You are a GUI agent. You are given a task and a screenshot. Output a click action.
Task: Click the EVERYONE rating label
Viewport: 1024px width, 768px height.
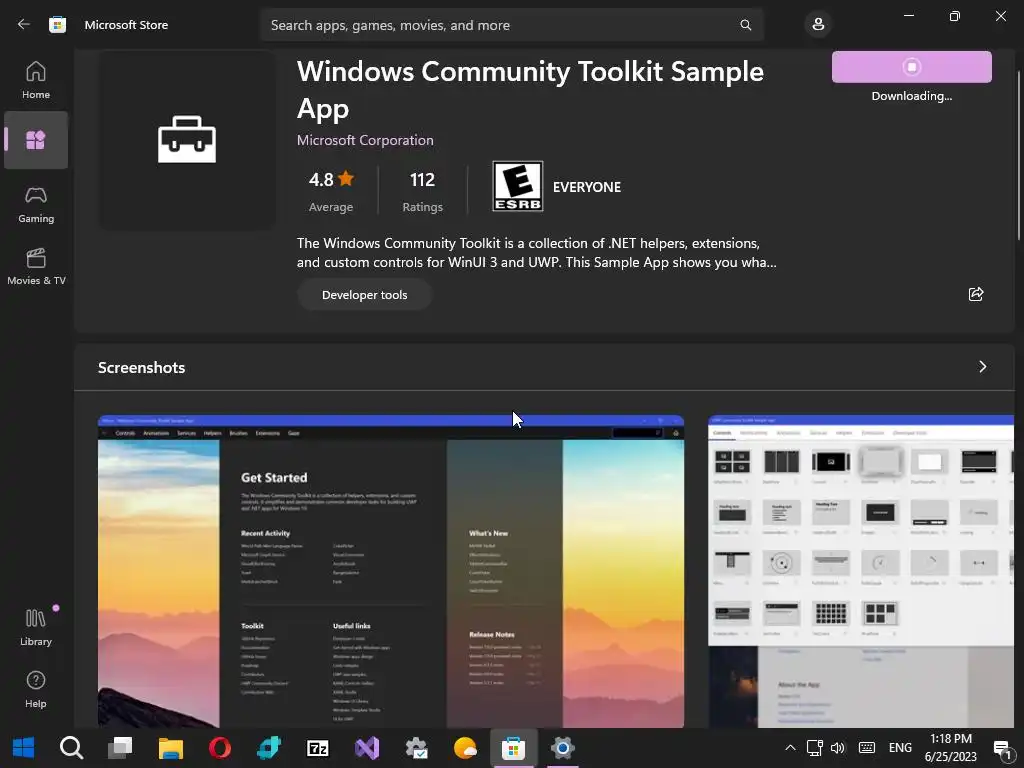click(587, 187)
